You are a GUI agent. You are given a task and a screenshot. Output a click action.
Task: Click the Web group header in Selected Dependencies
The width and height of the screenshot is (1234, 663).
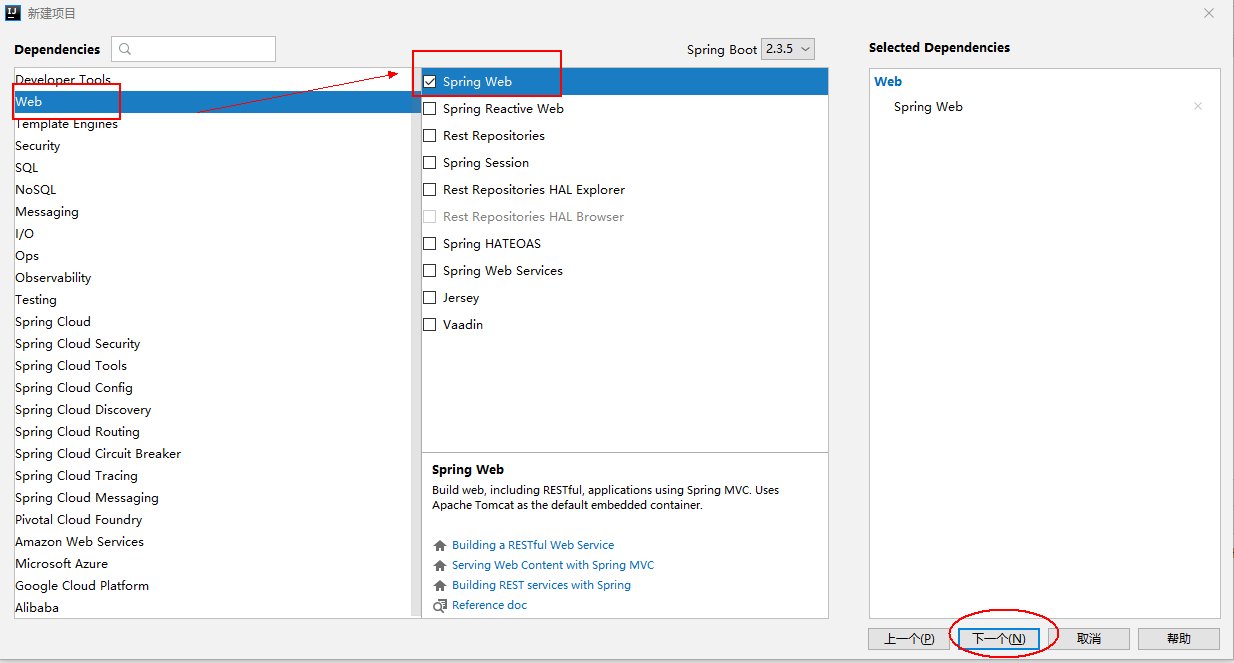[888, 82]
